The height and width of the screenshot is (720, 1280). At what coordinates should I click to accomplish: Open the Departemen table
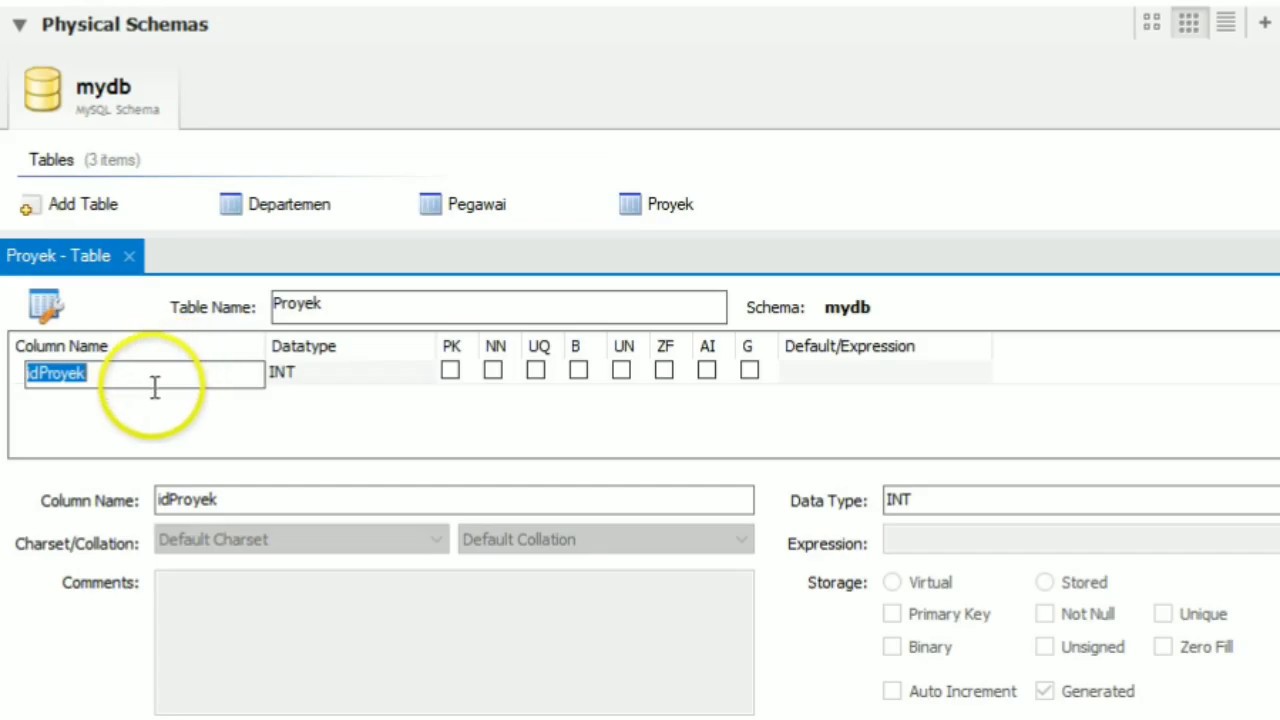tap(275, 205)
